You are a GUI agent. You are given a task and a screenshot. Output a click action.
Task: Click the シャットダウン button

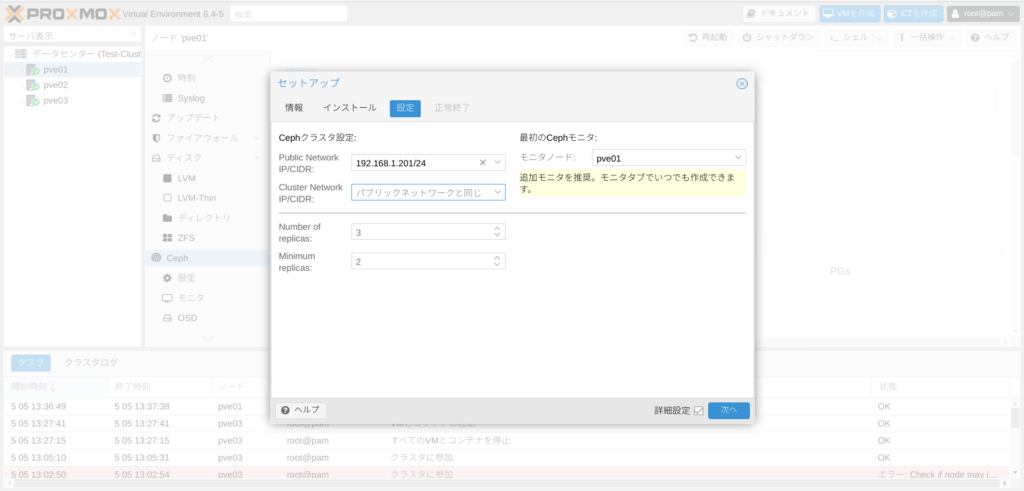[778, 37]
